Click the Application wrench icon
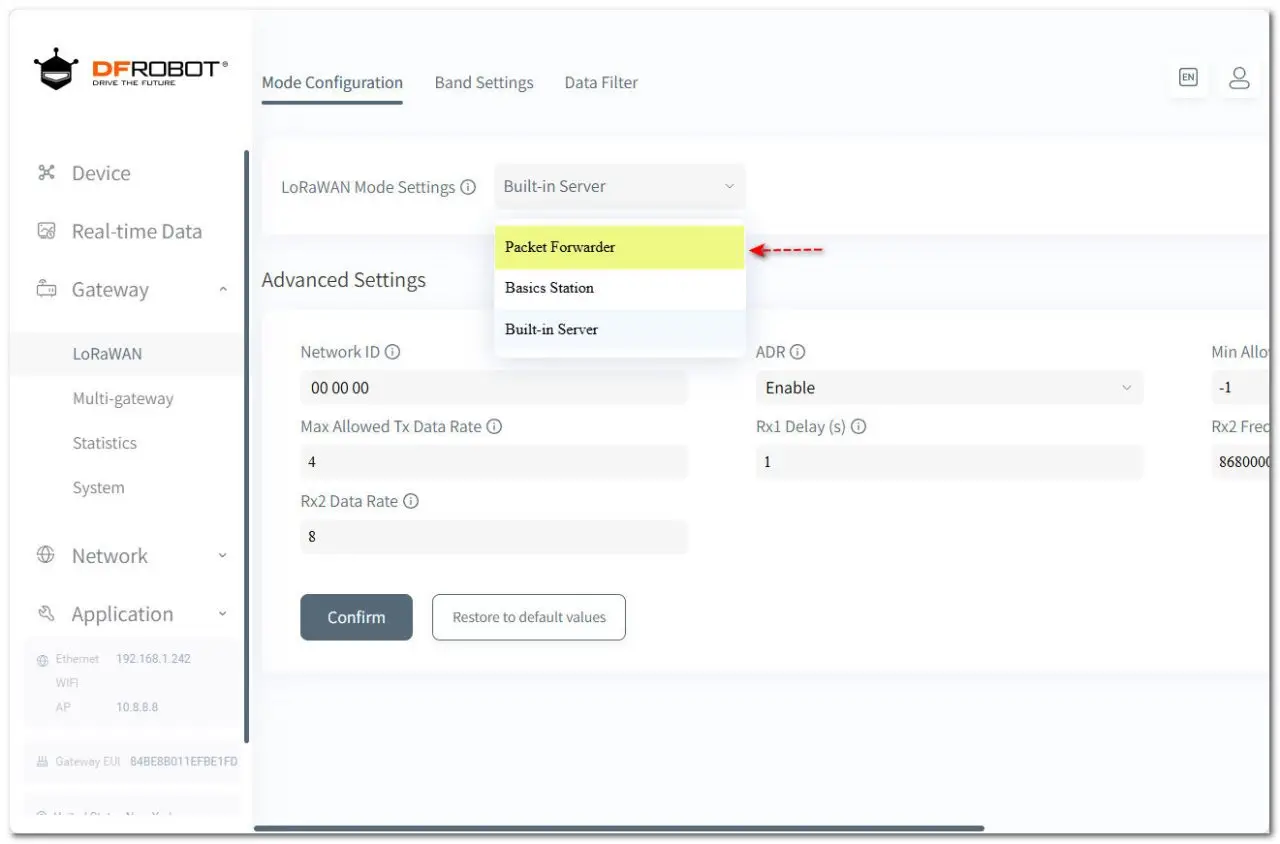The image size is (1280, 844). point(46,613)
